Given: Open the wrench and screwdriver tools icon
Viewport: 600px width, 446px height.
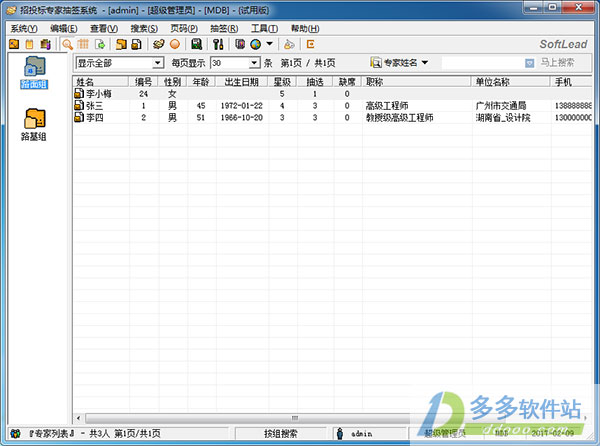Looking at the screenshot, I should tap(218, 44).
